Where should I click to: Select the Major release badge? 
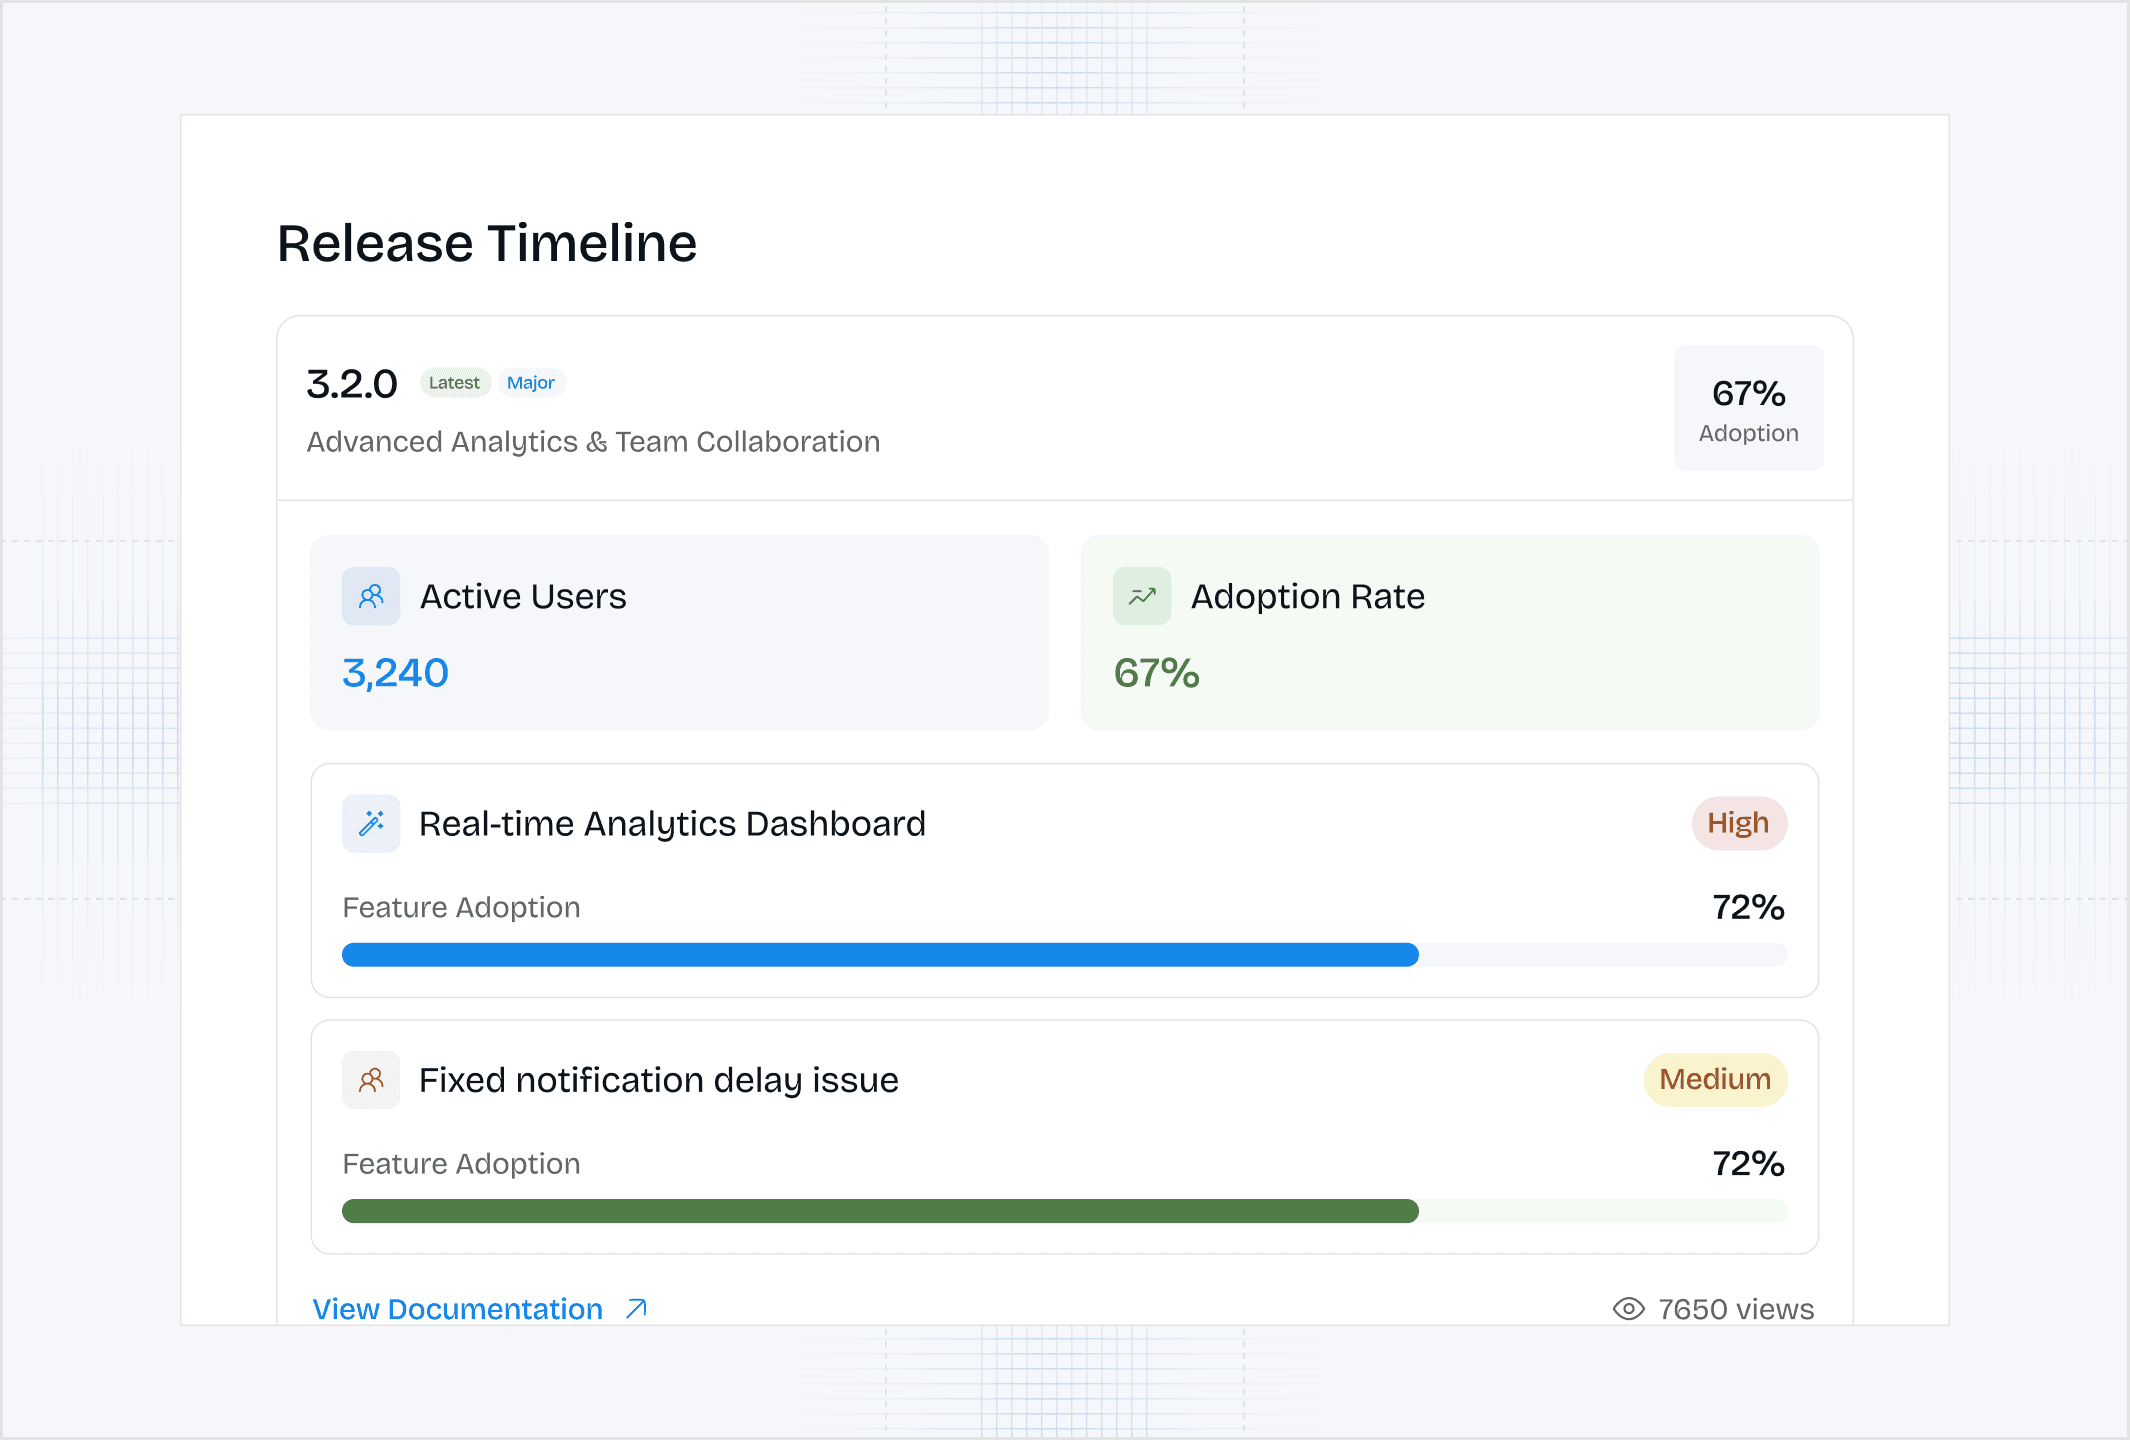pos(531,383)
